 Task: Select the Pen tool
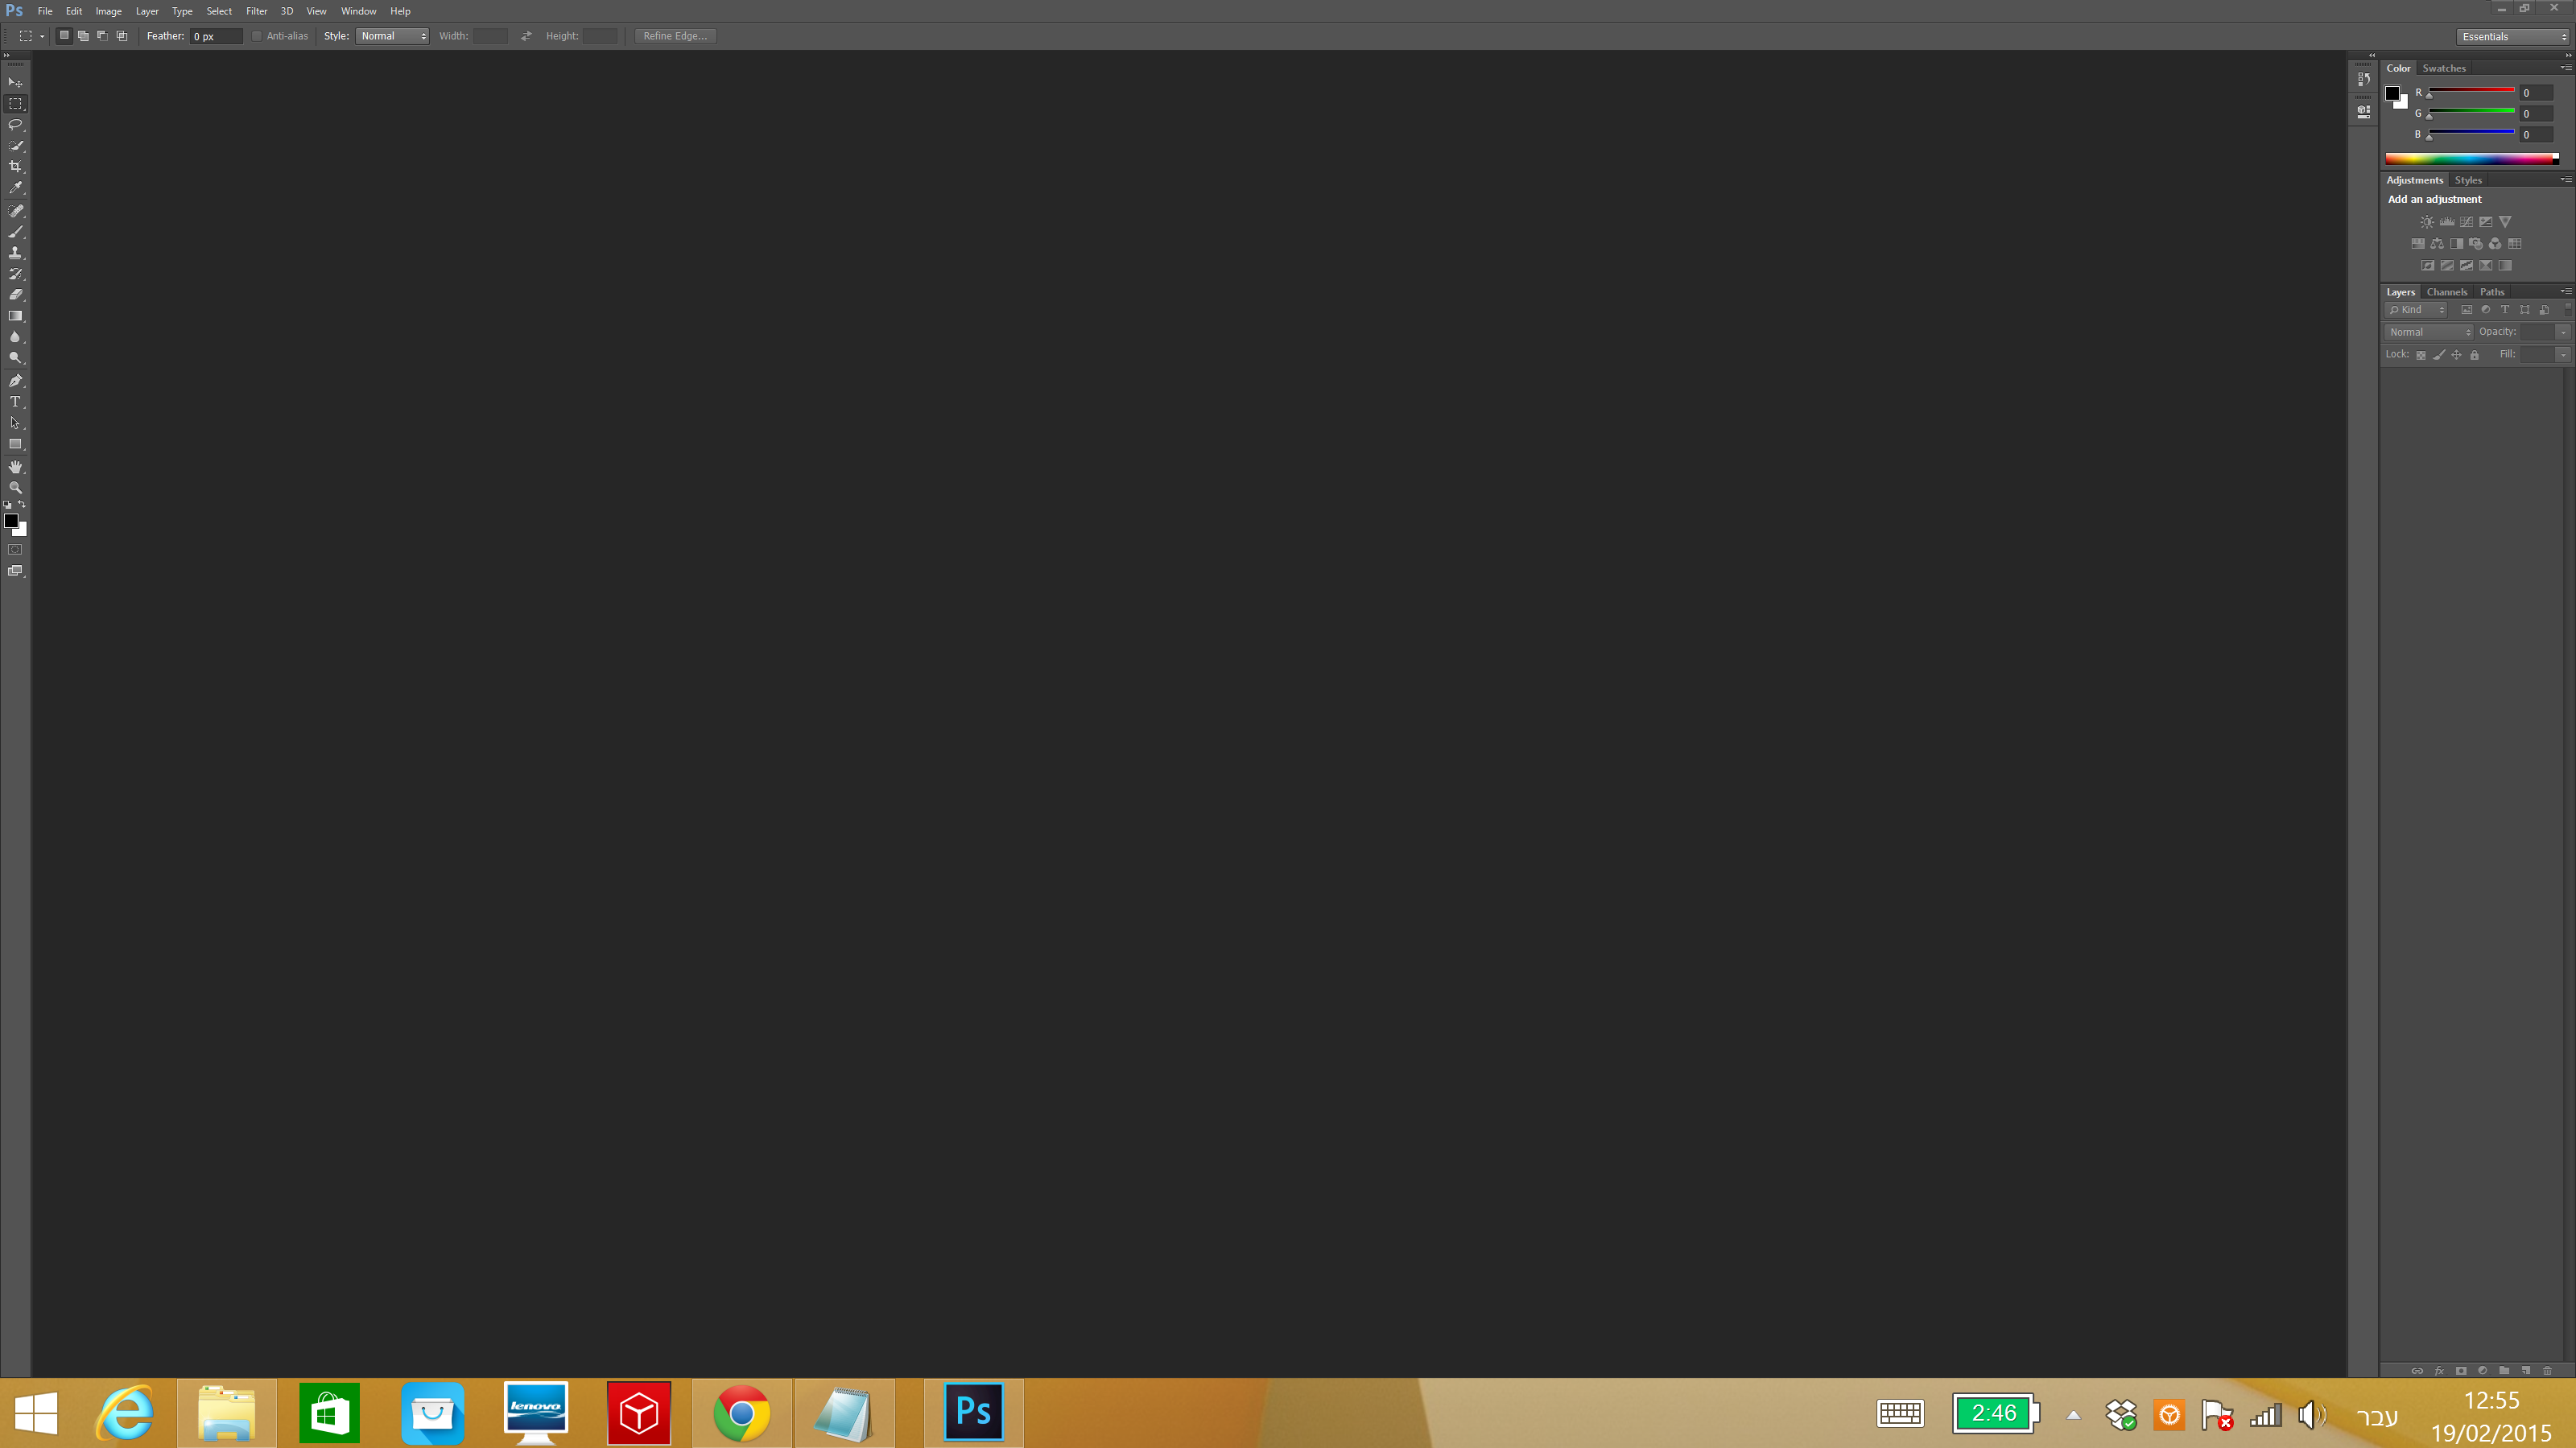tap(15, 381)
